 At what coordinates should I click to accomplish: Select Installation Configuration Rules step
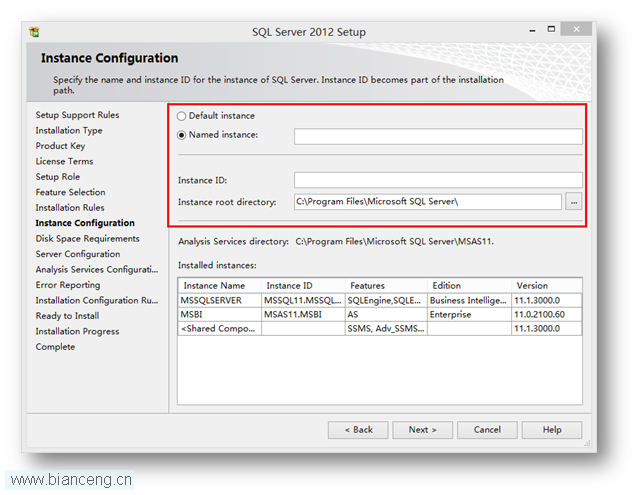(97, 301)
